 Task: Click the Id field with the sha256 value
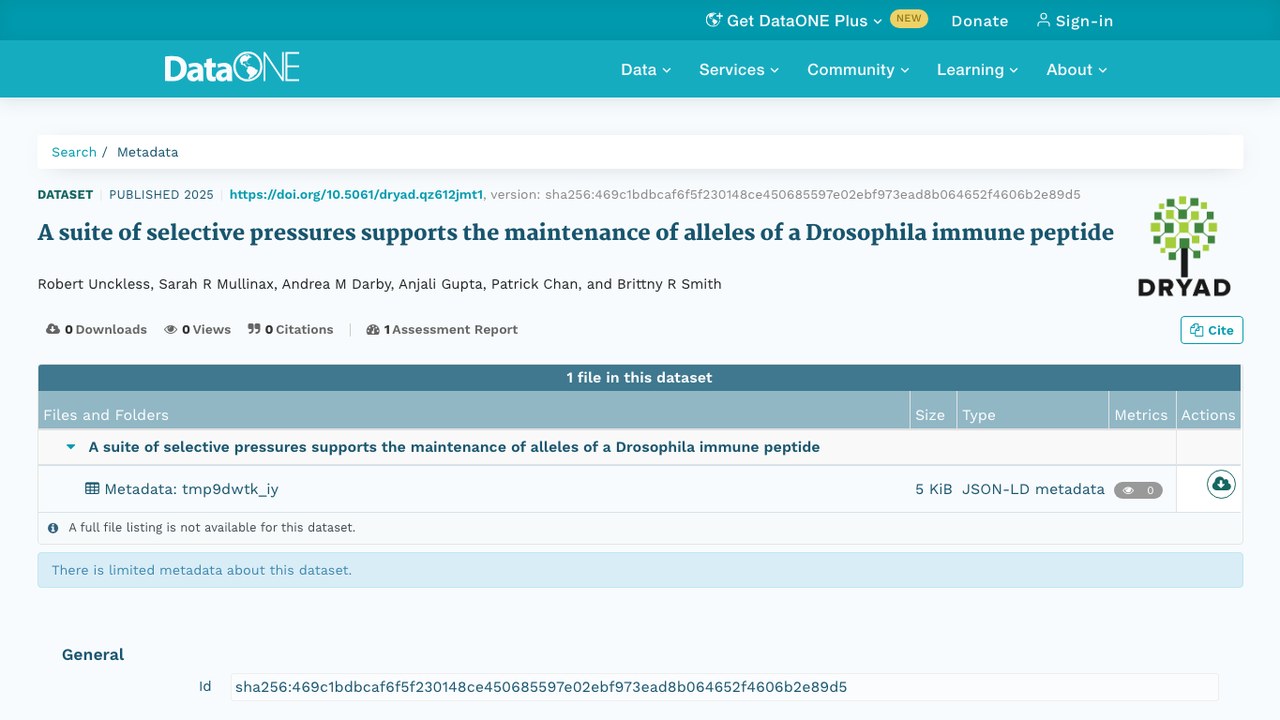point(724,687)
